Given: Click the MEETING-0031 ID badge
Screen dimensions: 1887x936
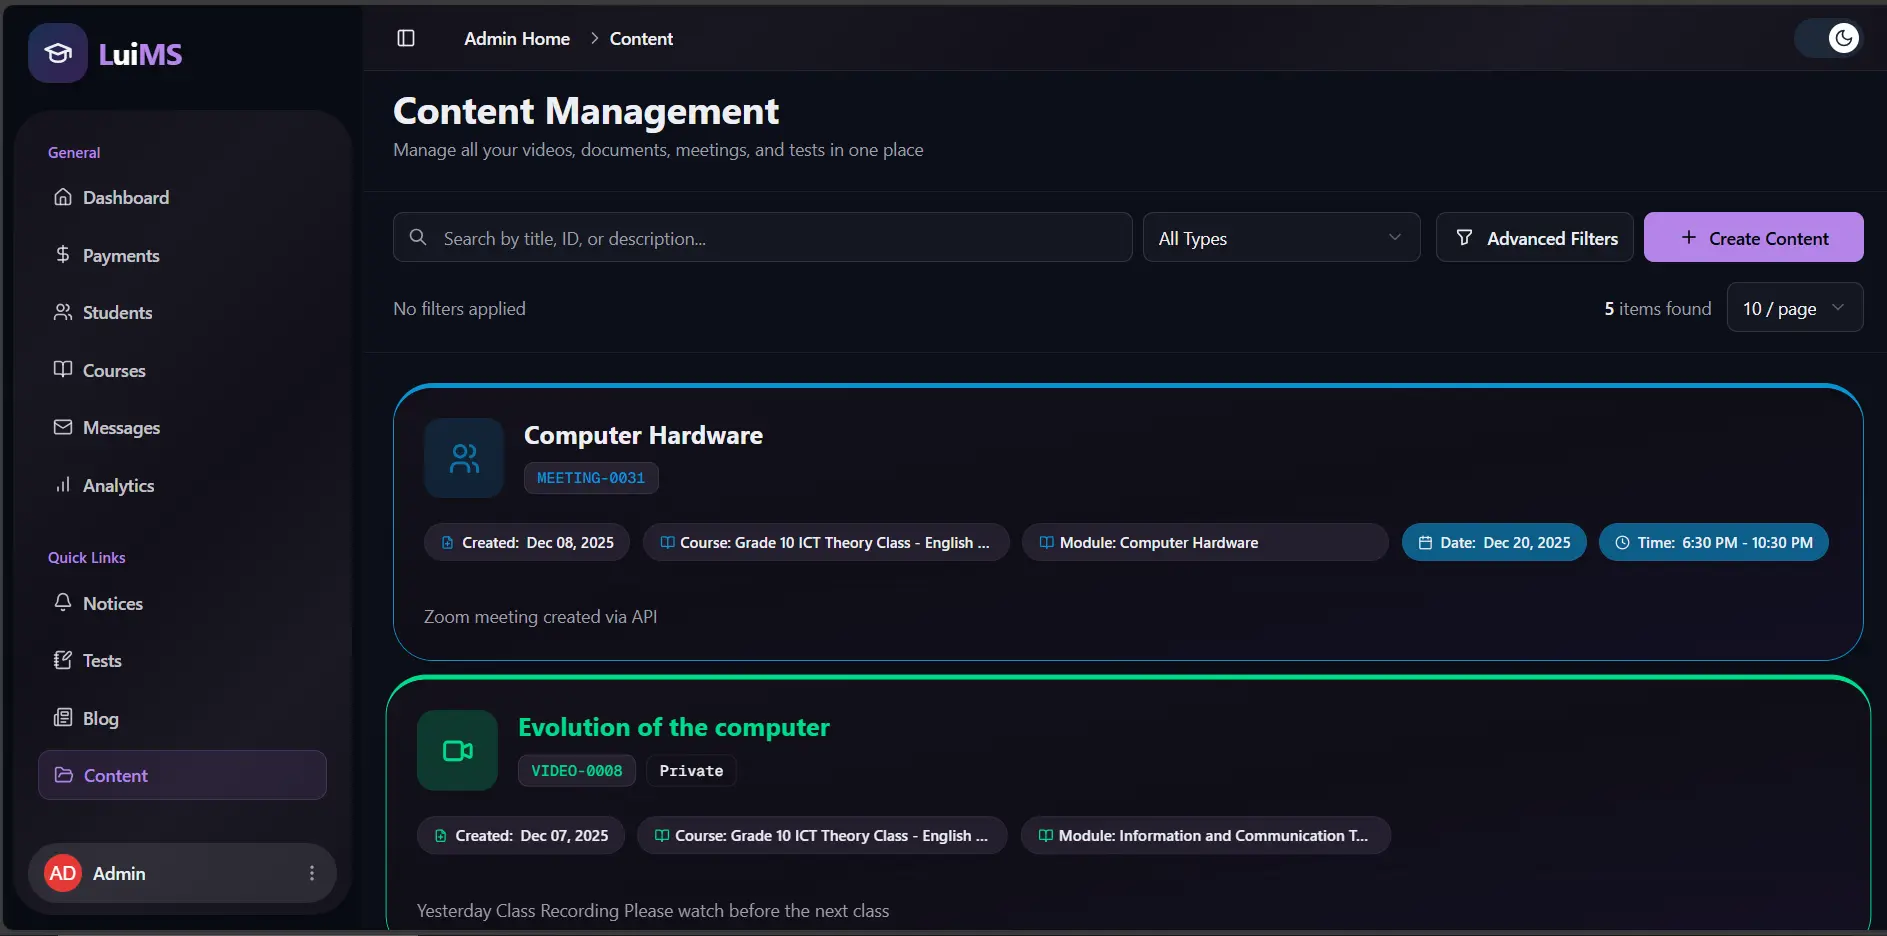Looking at the screenshot, I should pyautogui.click(x=590, y=478).
